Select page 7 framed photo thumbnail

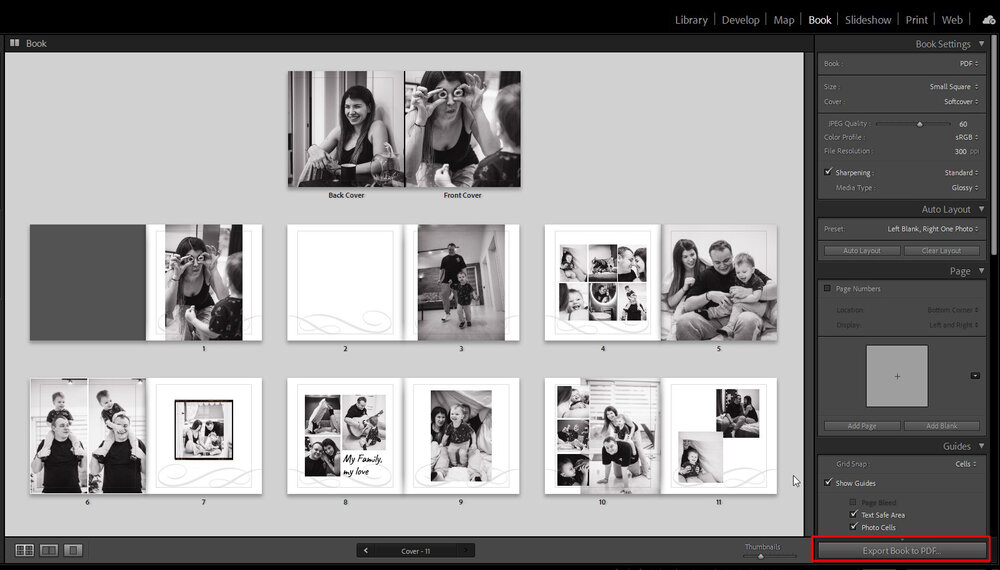click(203, 435)
